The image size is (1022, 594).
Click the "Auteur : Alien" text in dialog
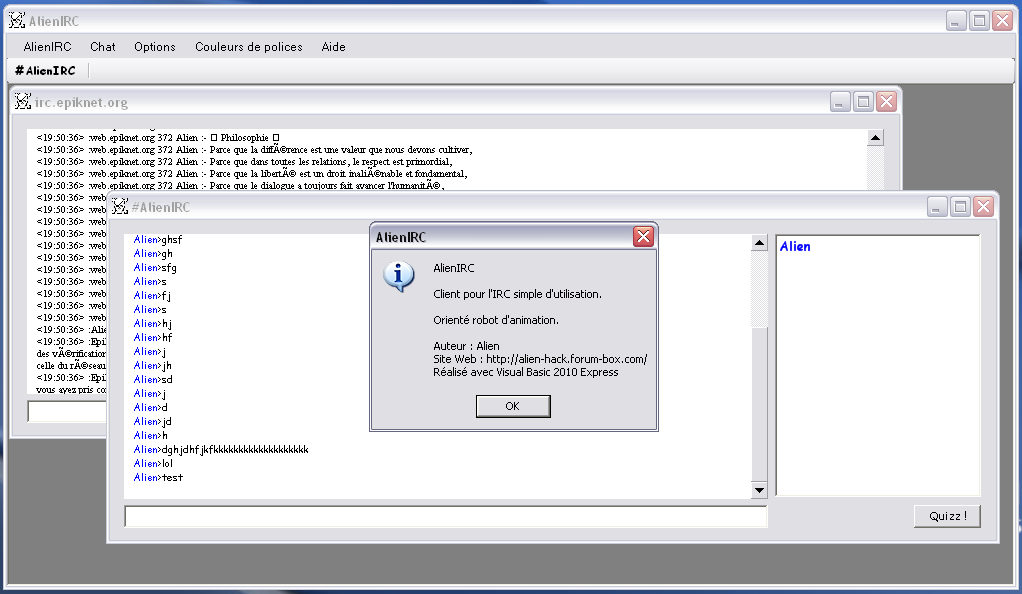[466, 346]
